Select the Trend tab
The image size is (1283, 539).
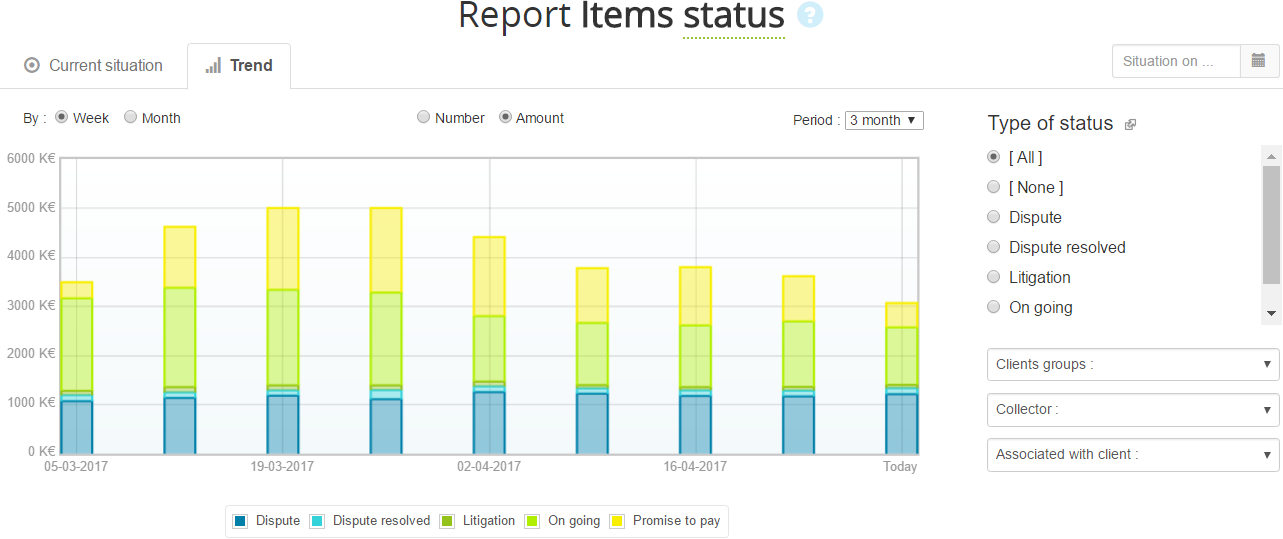[x=239, y=66]
